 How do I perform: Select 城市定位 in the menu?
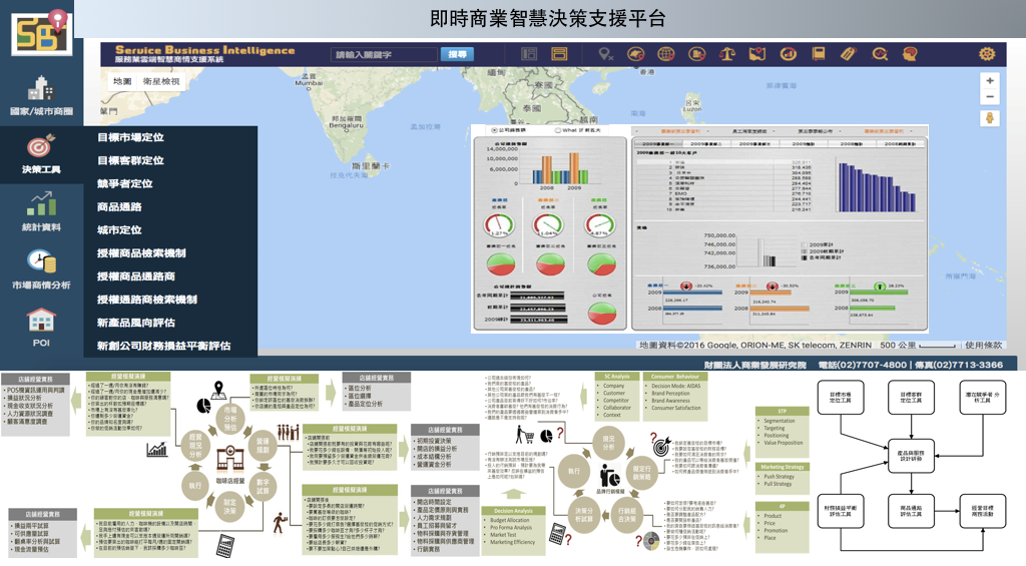point(119,230)
